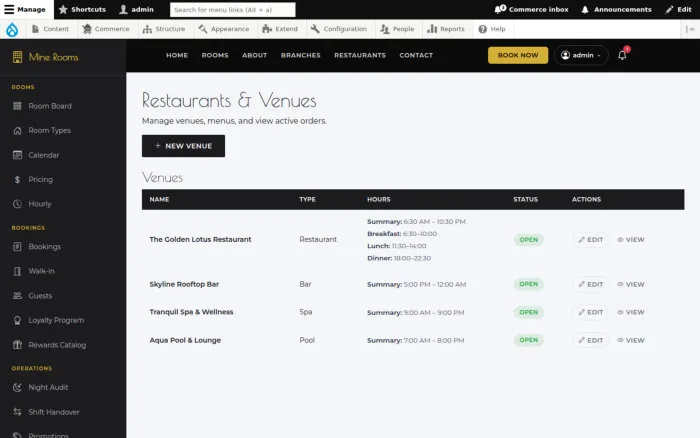Click the Walk-in door icon

coord(17,271)
